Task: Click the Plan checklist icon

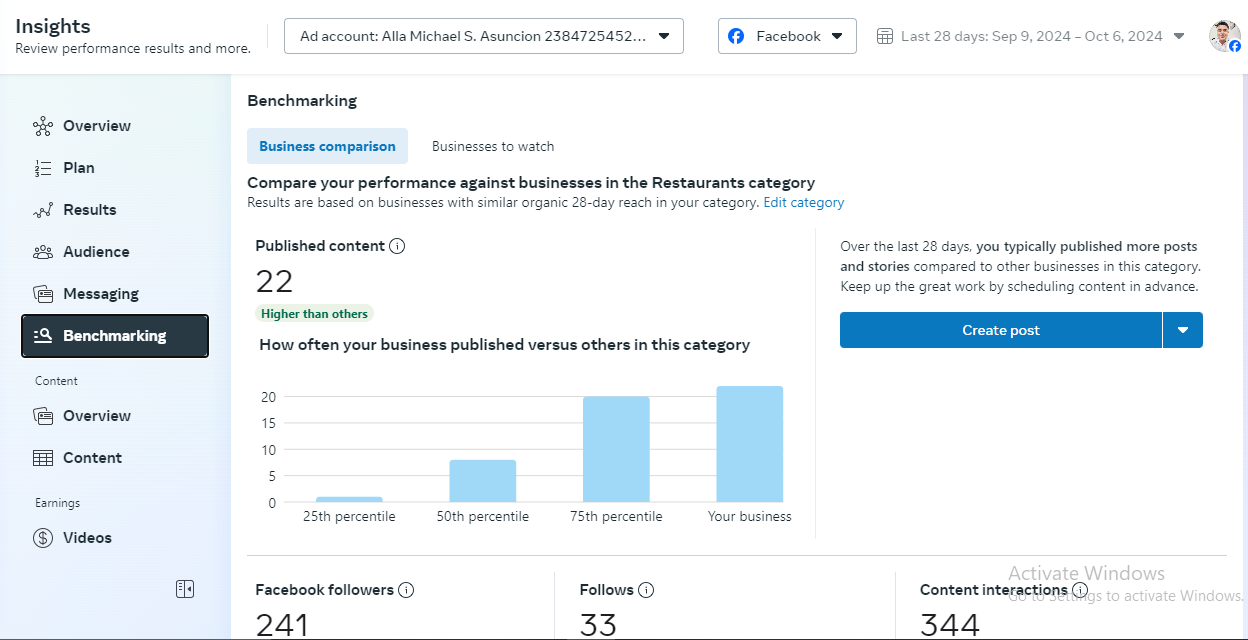Action: tap(42, 168)
